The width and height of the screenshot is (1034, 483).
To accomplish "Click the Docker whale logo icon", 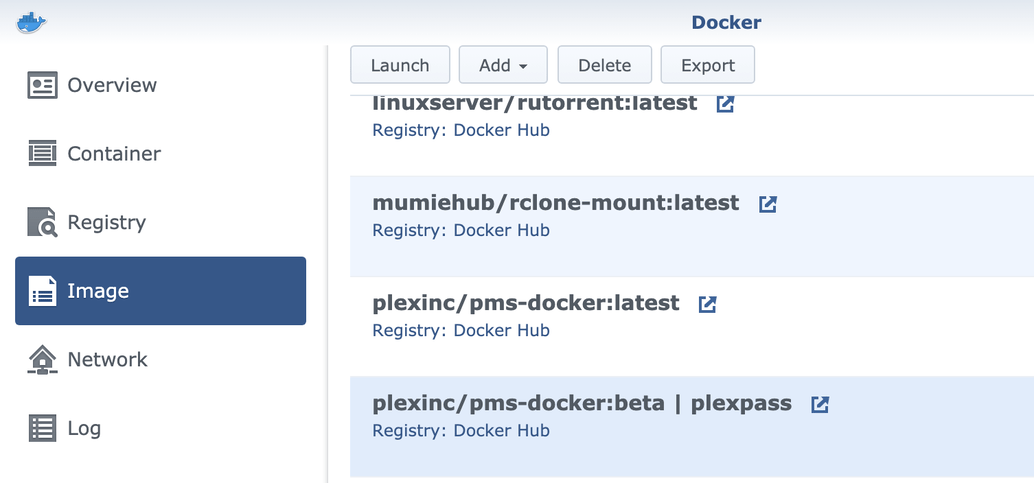I will 31,22.
